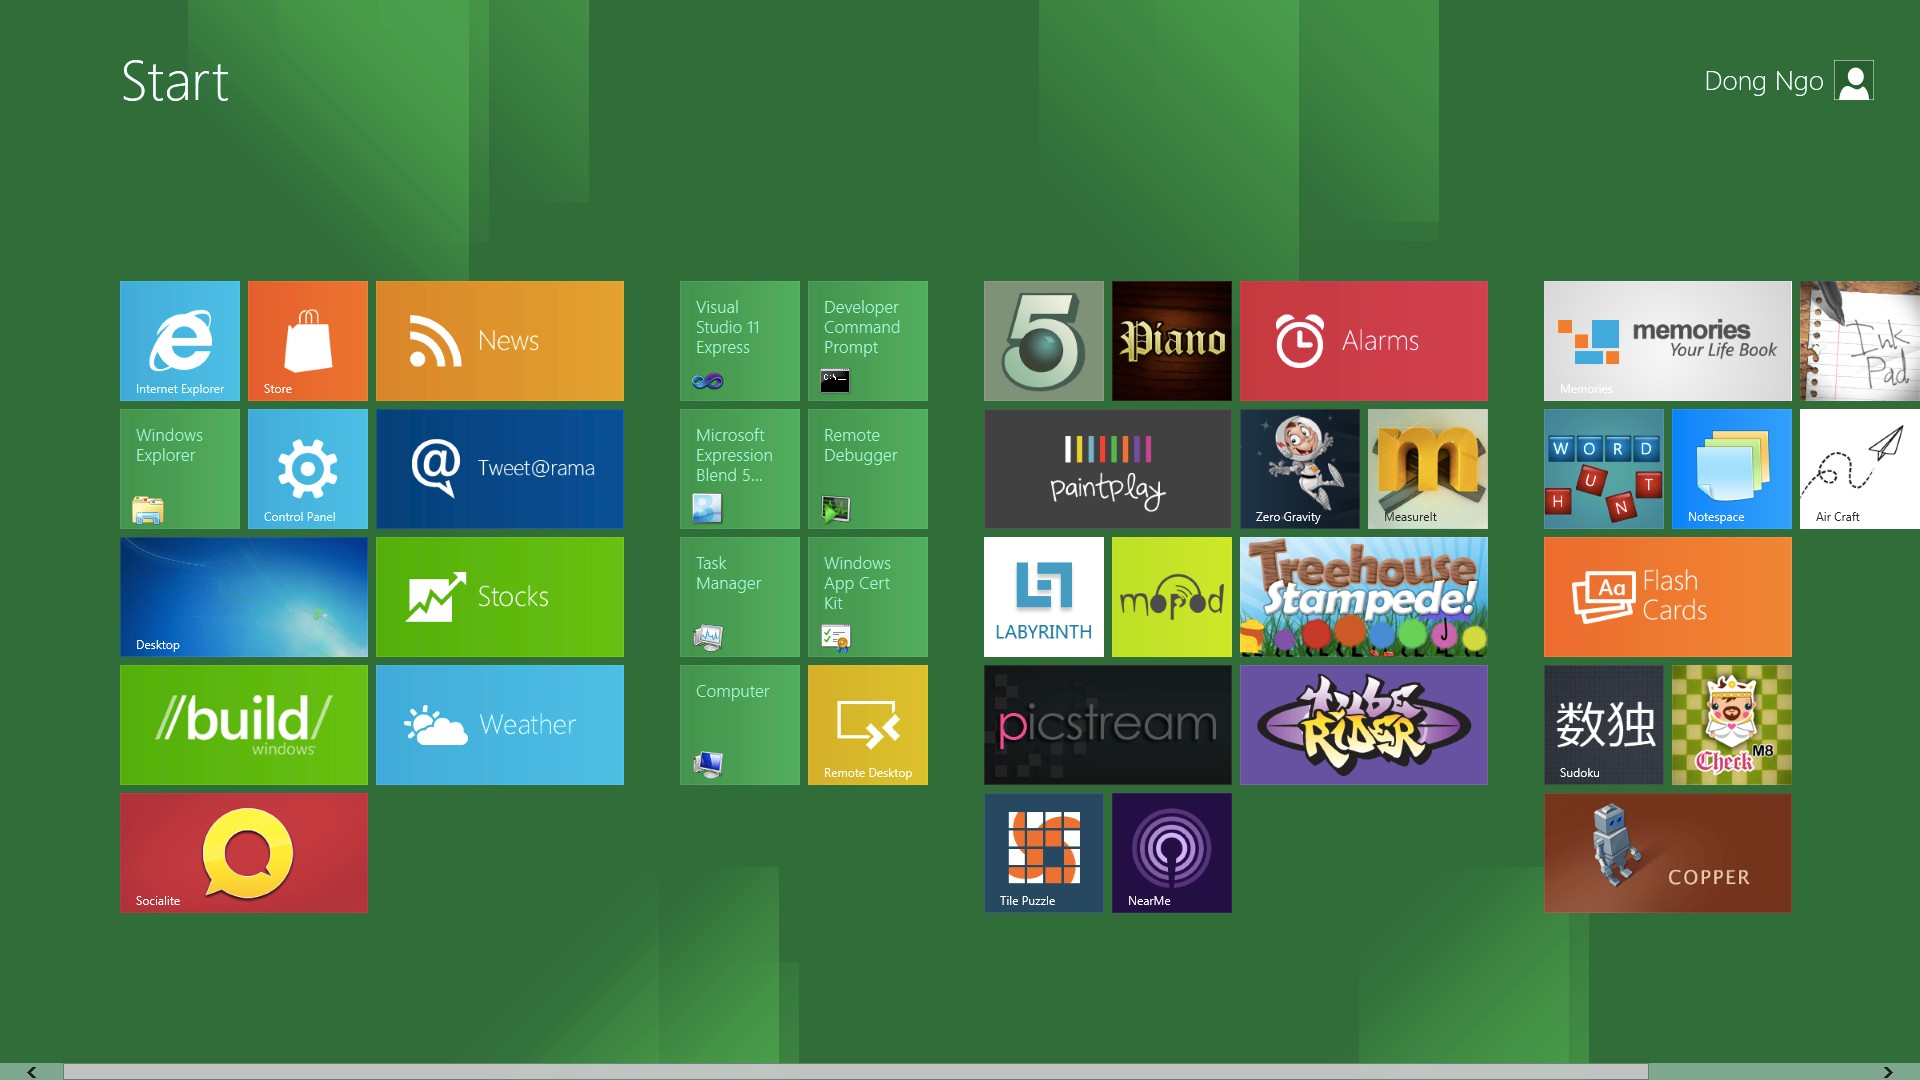1920x1080 pixels.
Task: Click the scrollbar right arrow
Action: [1888, 1072]
